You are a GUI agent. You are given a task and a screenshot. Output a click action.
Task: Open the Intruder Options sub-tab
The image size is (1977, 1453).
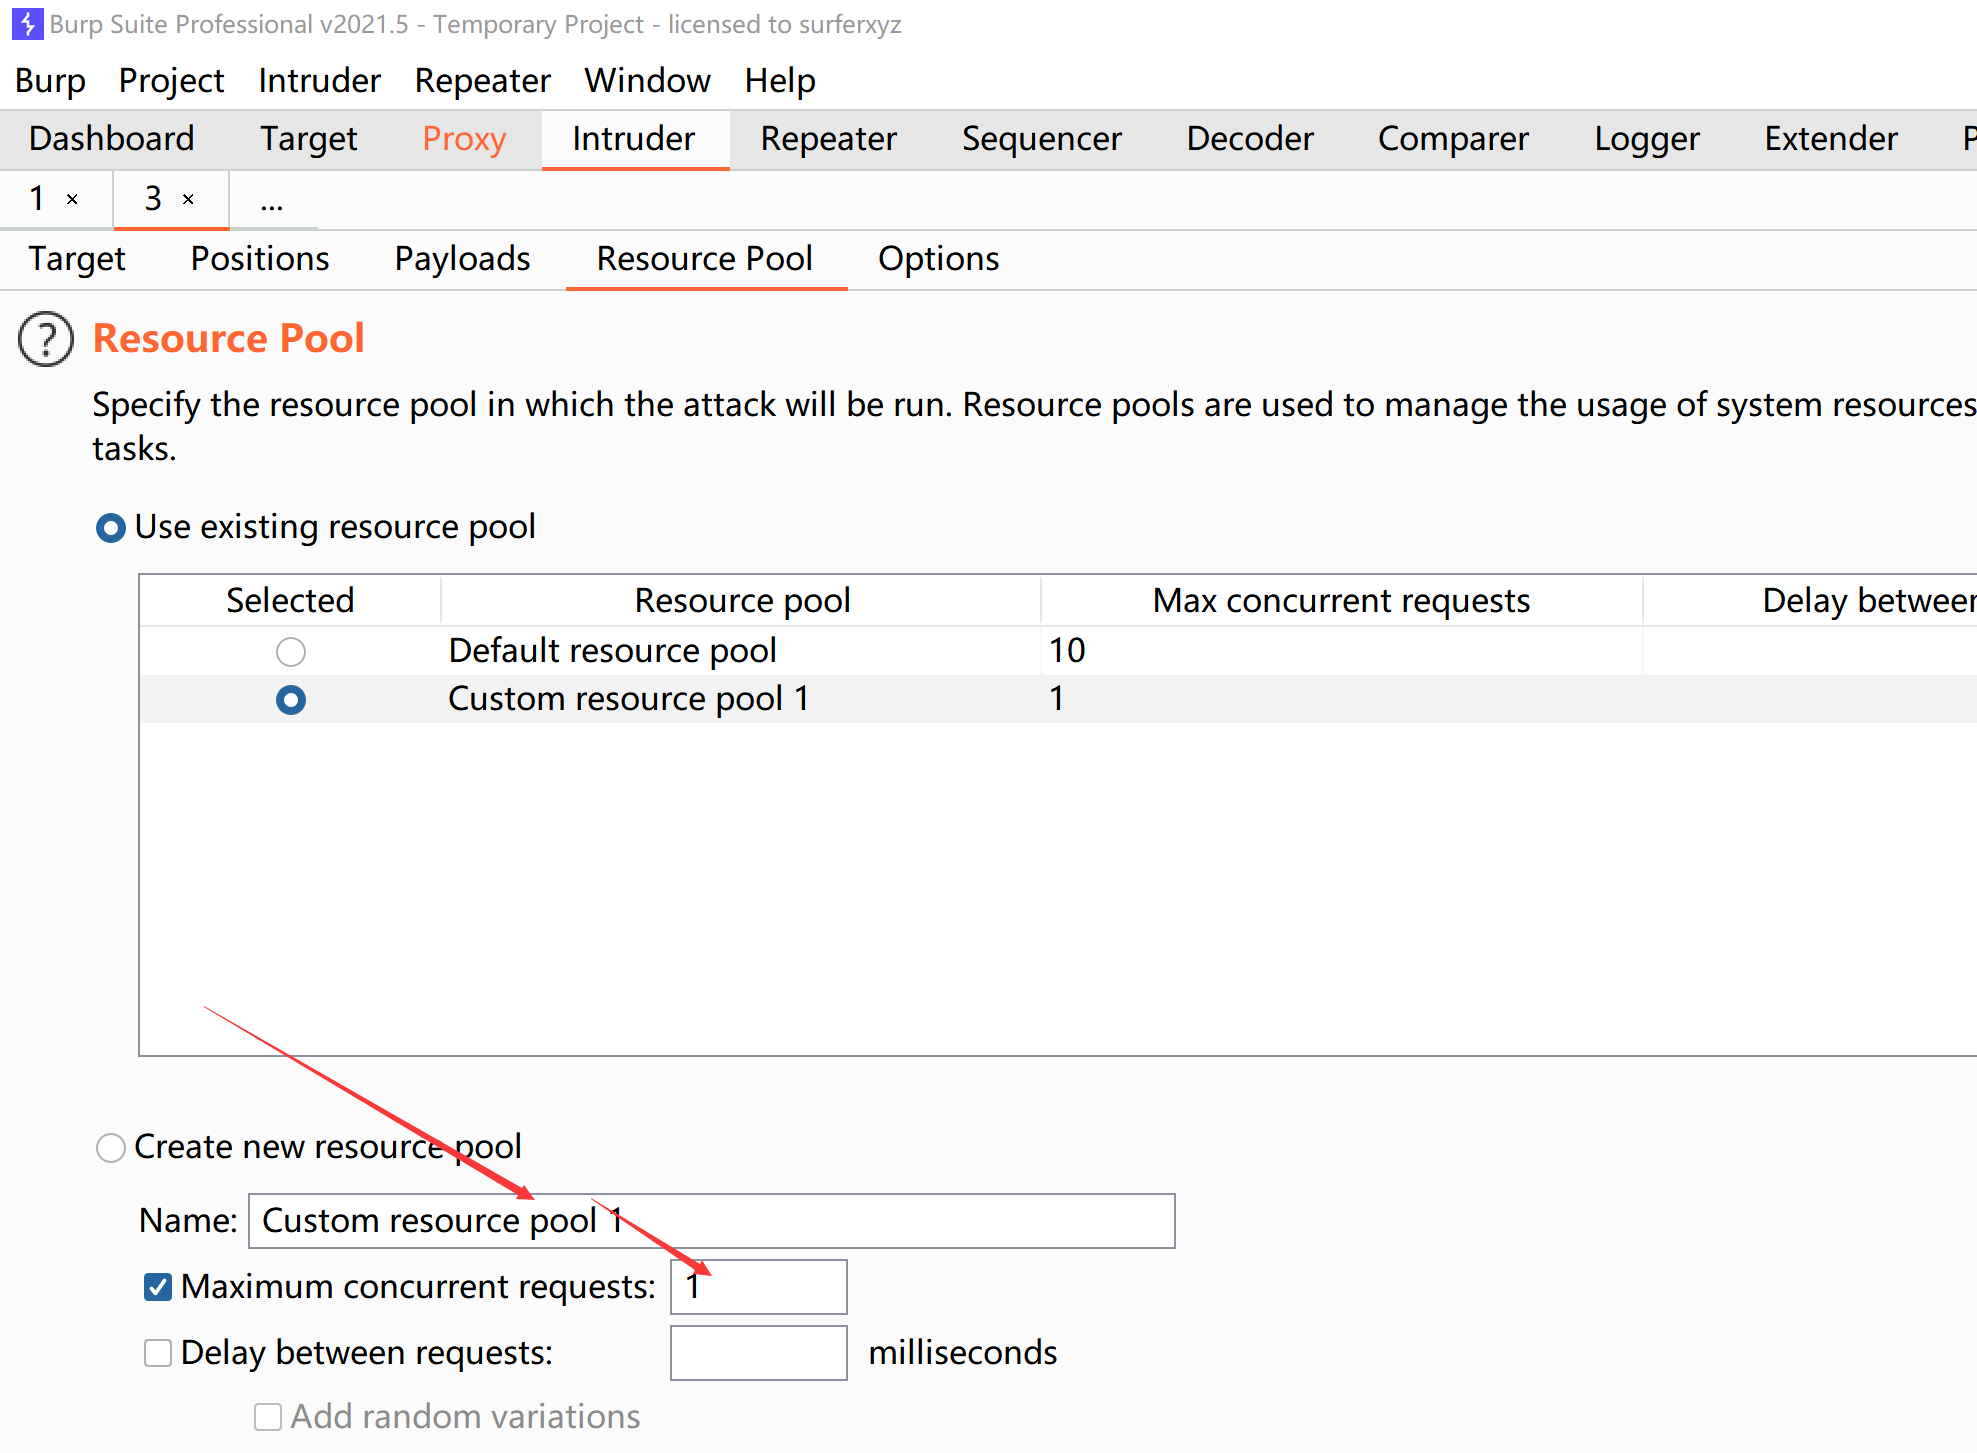tap(938, 259)
